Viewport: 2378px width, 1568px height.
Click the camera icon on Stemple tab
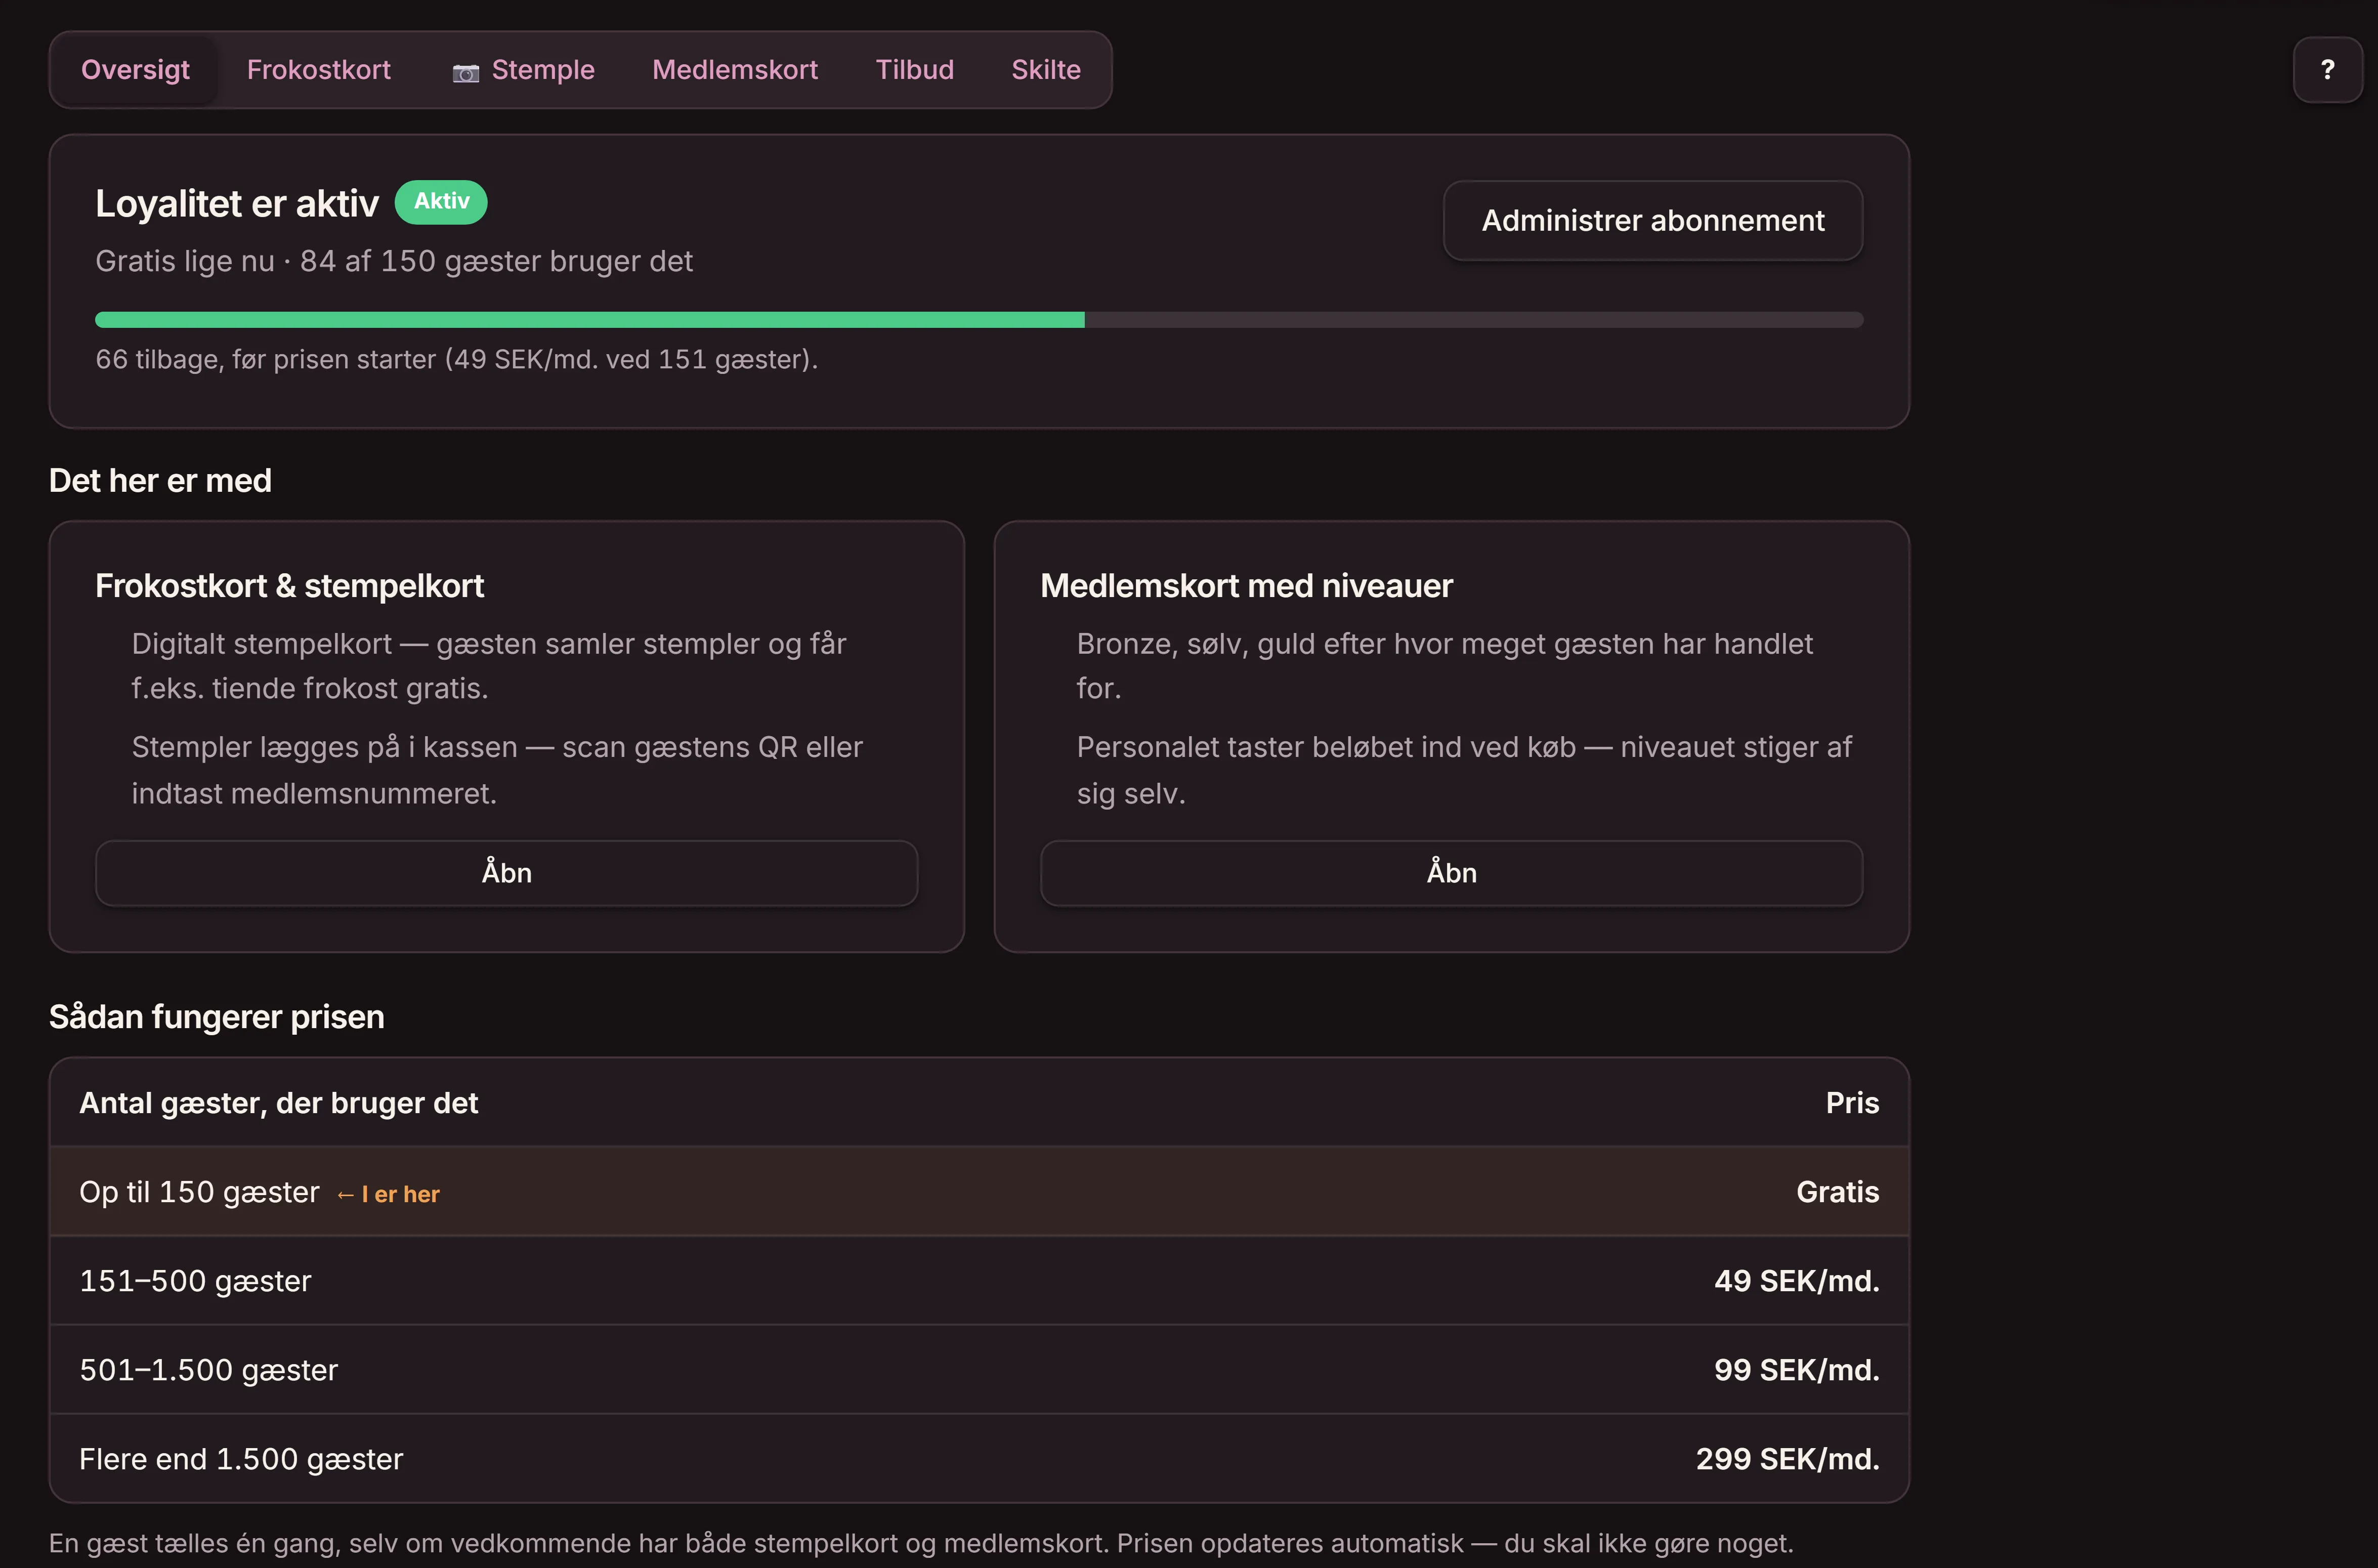(x=465, y=72)
